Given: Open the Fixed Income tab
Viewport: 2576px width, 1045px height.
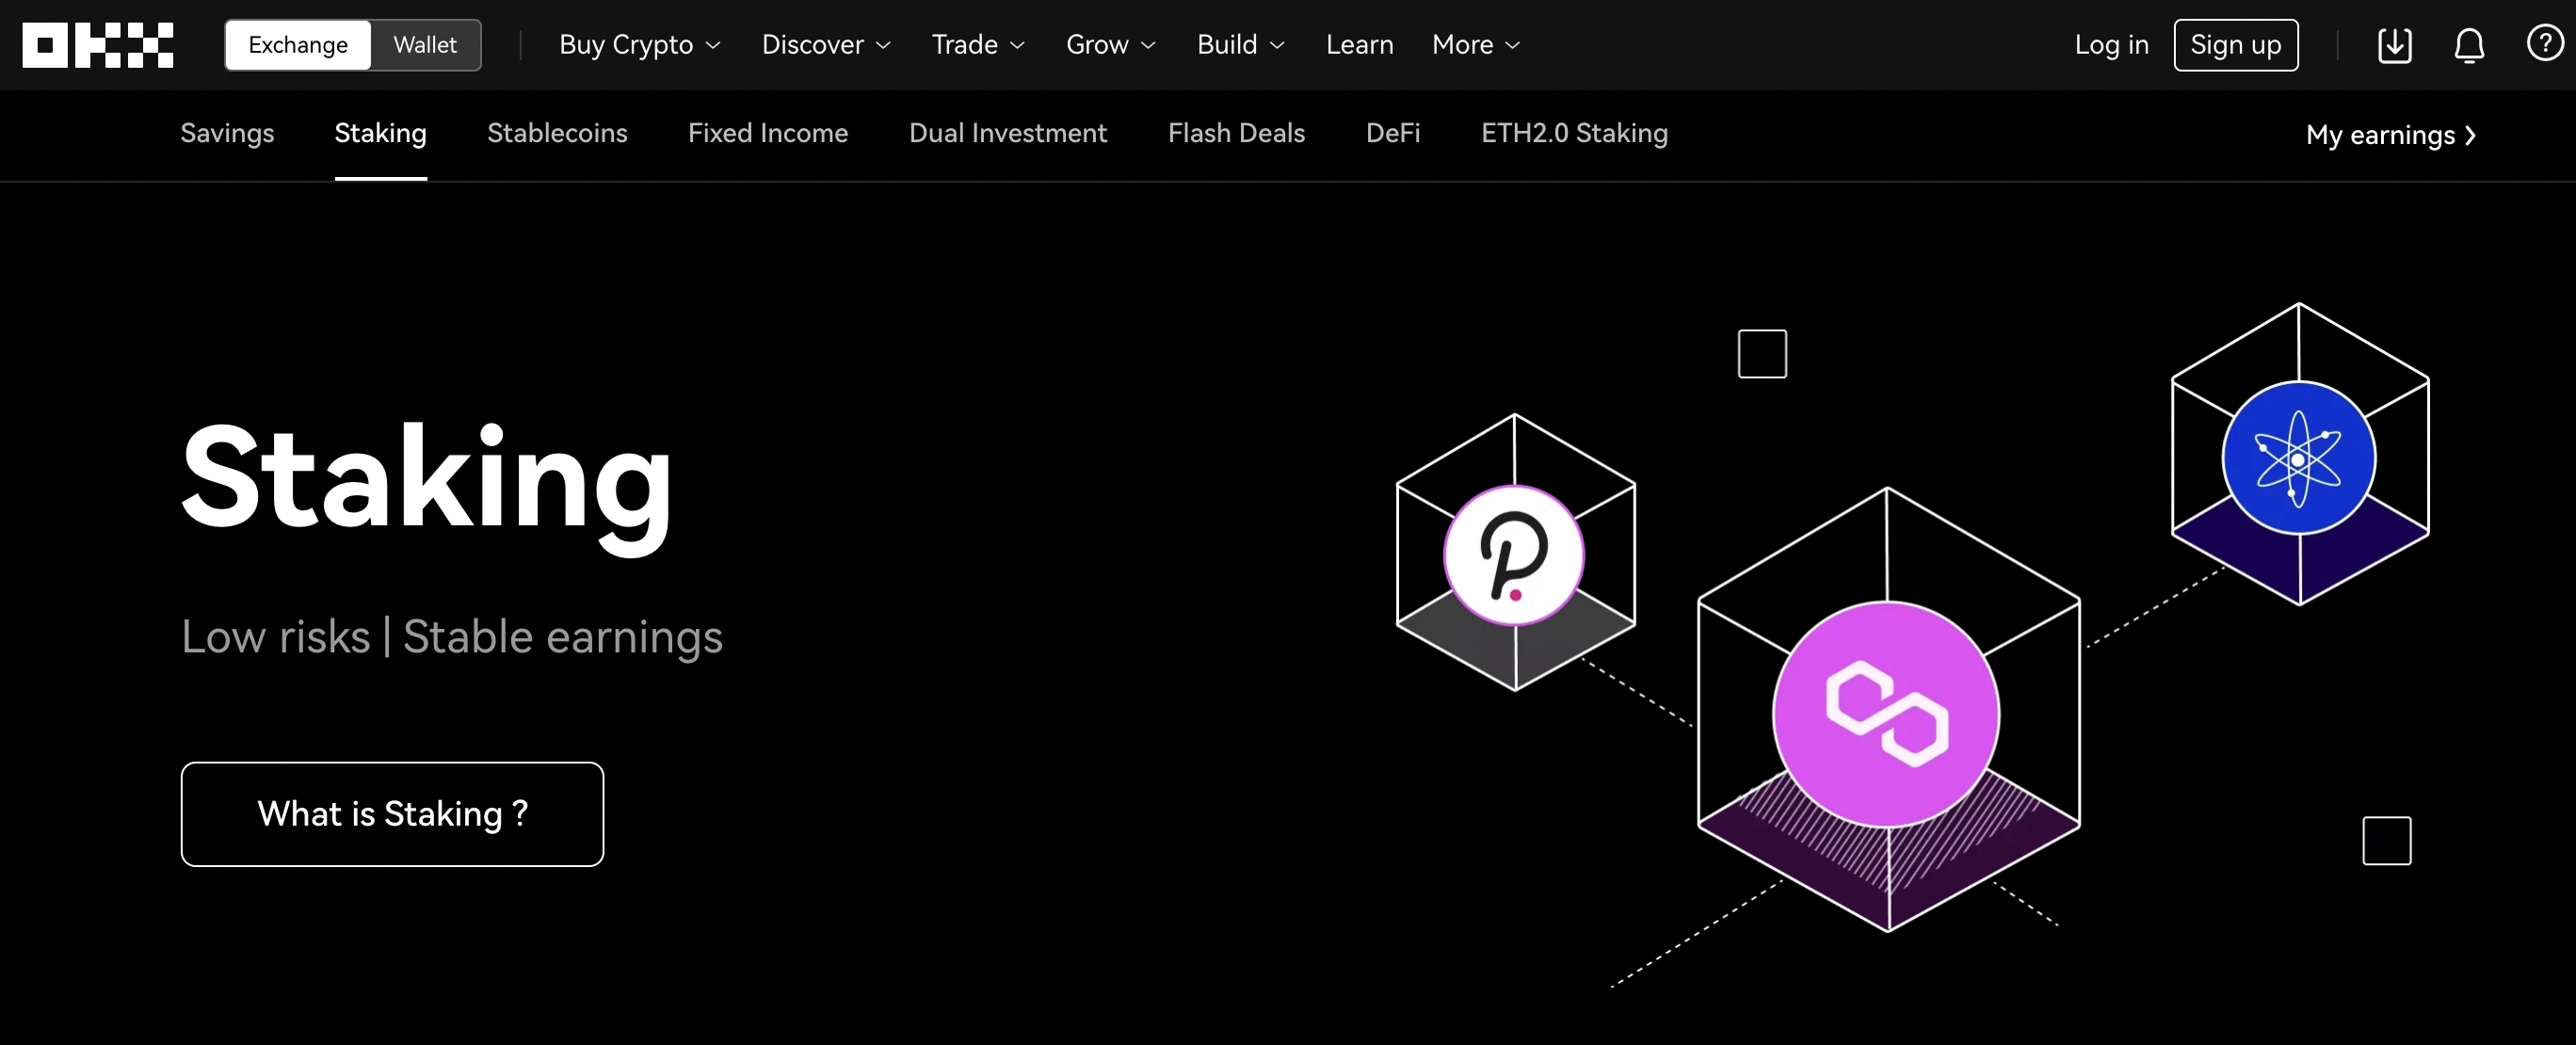Looking at the screenshot, I should pos(768,133).
